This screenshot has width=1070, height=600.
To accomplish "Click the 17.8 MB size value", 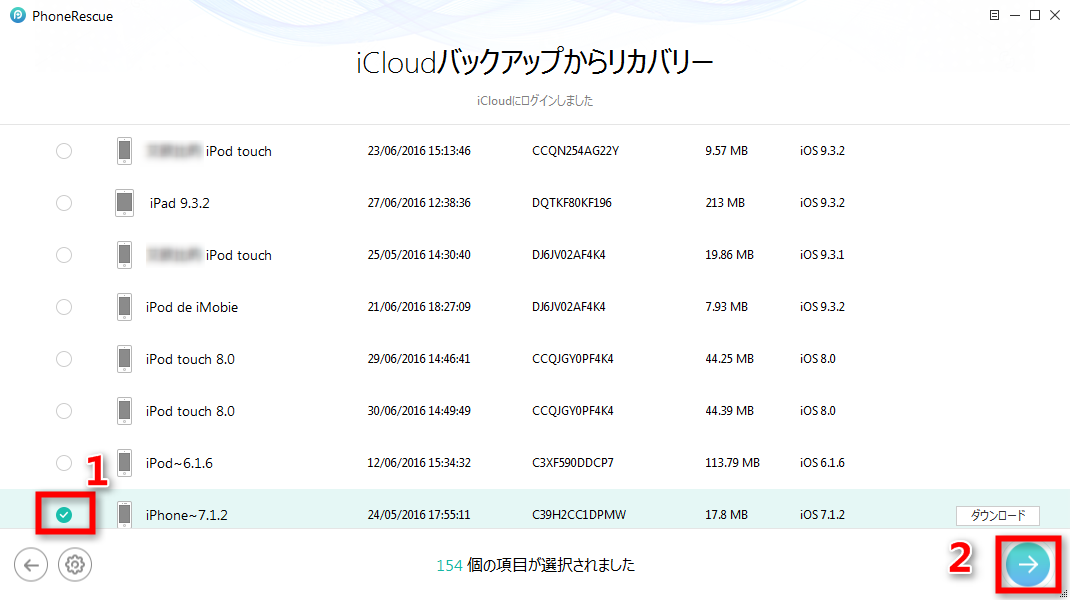I will click(x=726, y=515).
